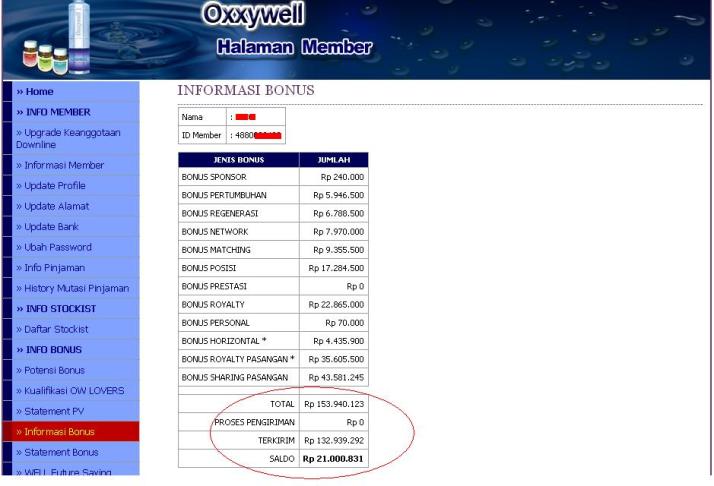Screen dimensions: 714x486
Task: Select the amount Rp 17.284.500
Action: [x=337, y=268]
